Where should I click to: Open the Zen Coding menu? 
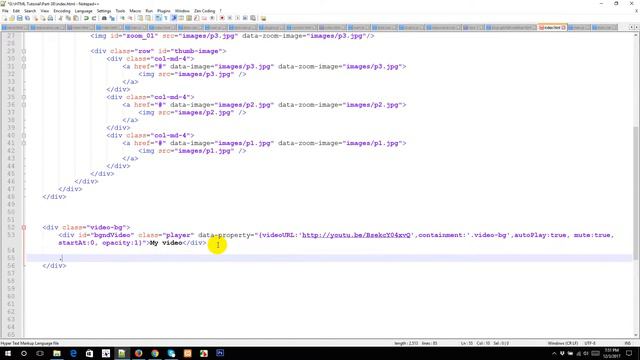(204, 11)
